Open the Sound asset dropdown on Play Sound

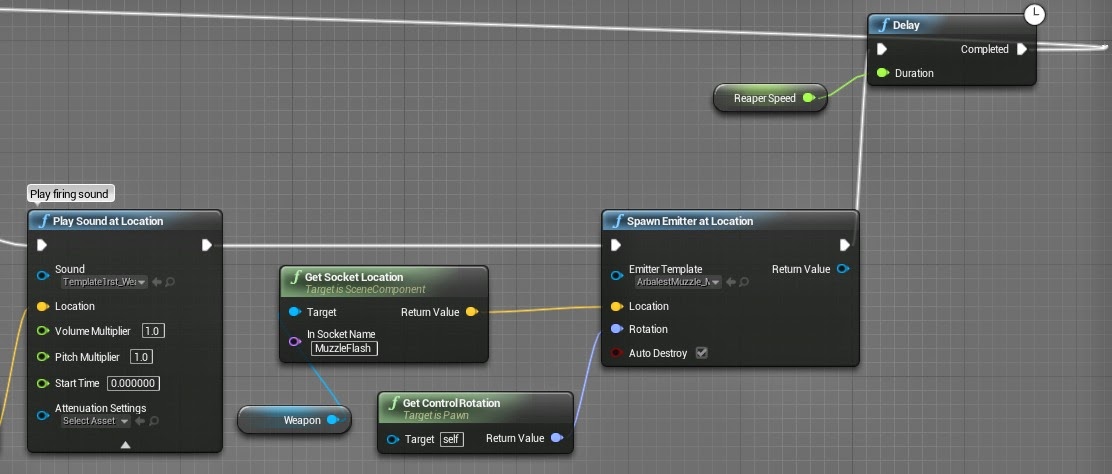click(104, 282)
